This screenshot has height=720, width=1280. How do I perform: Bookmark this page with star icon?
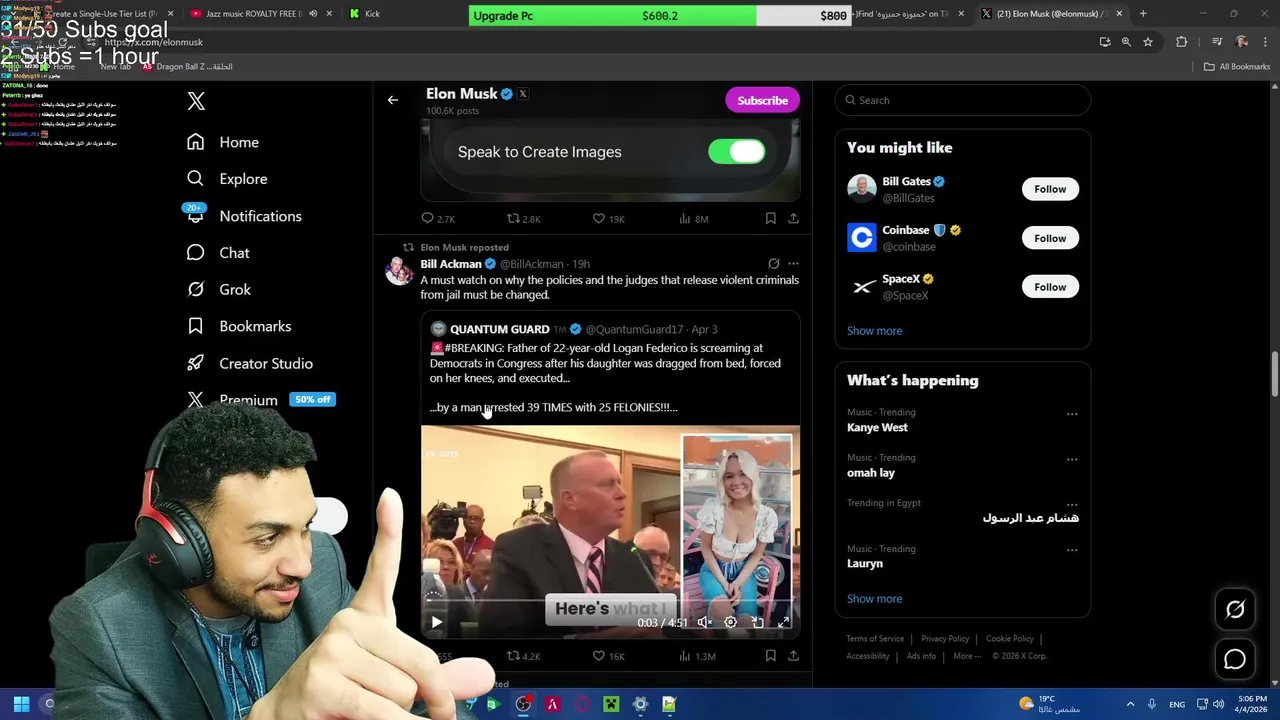pyautogui.click(x=1148, y=42)
